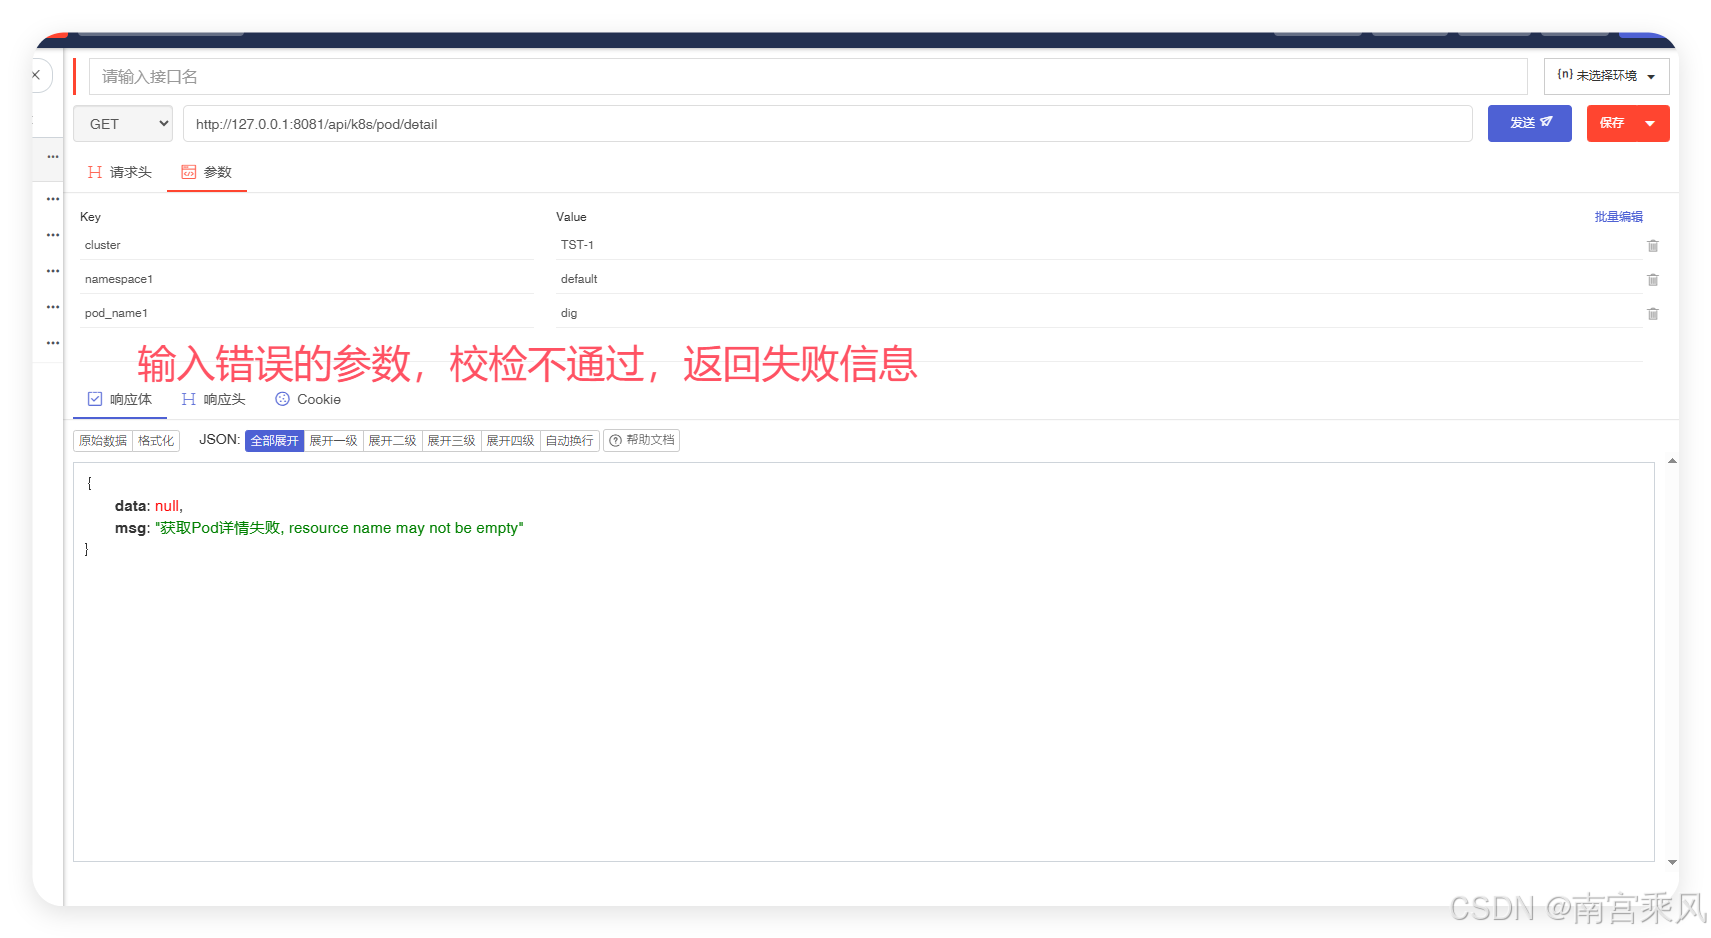Open the 未选择环境 environment dropdown

pyautogui.click(x=1605, y=77)
